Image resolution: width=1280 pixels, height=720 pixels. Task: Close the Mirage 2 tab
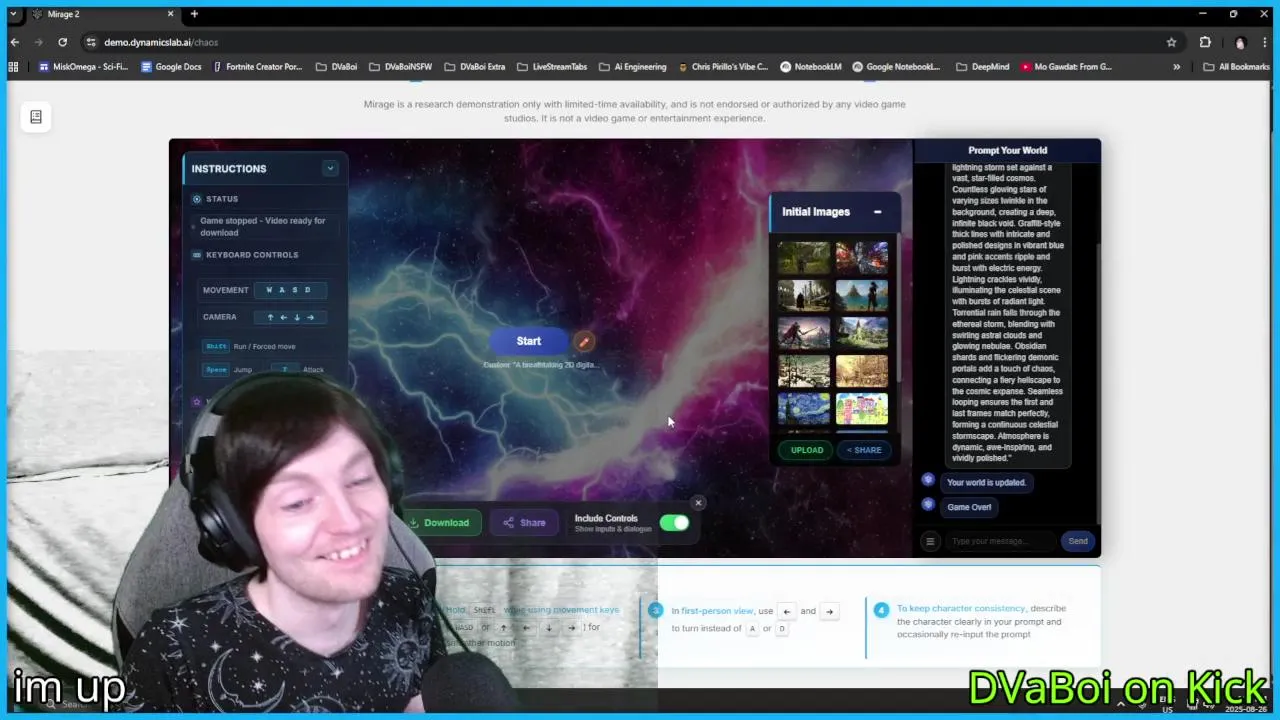click(x=170, y=14)
